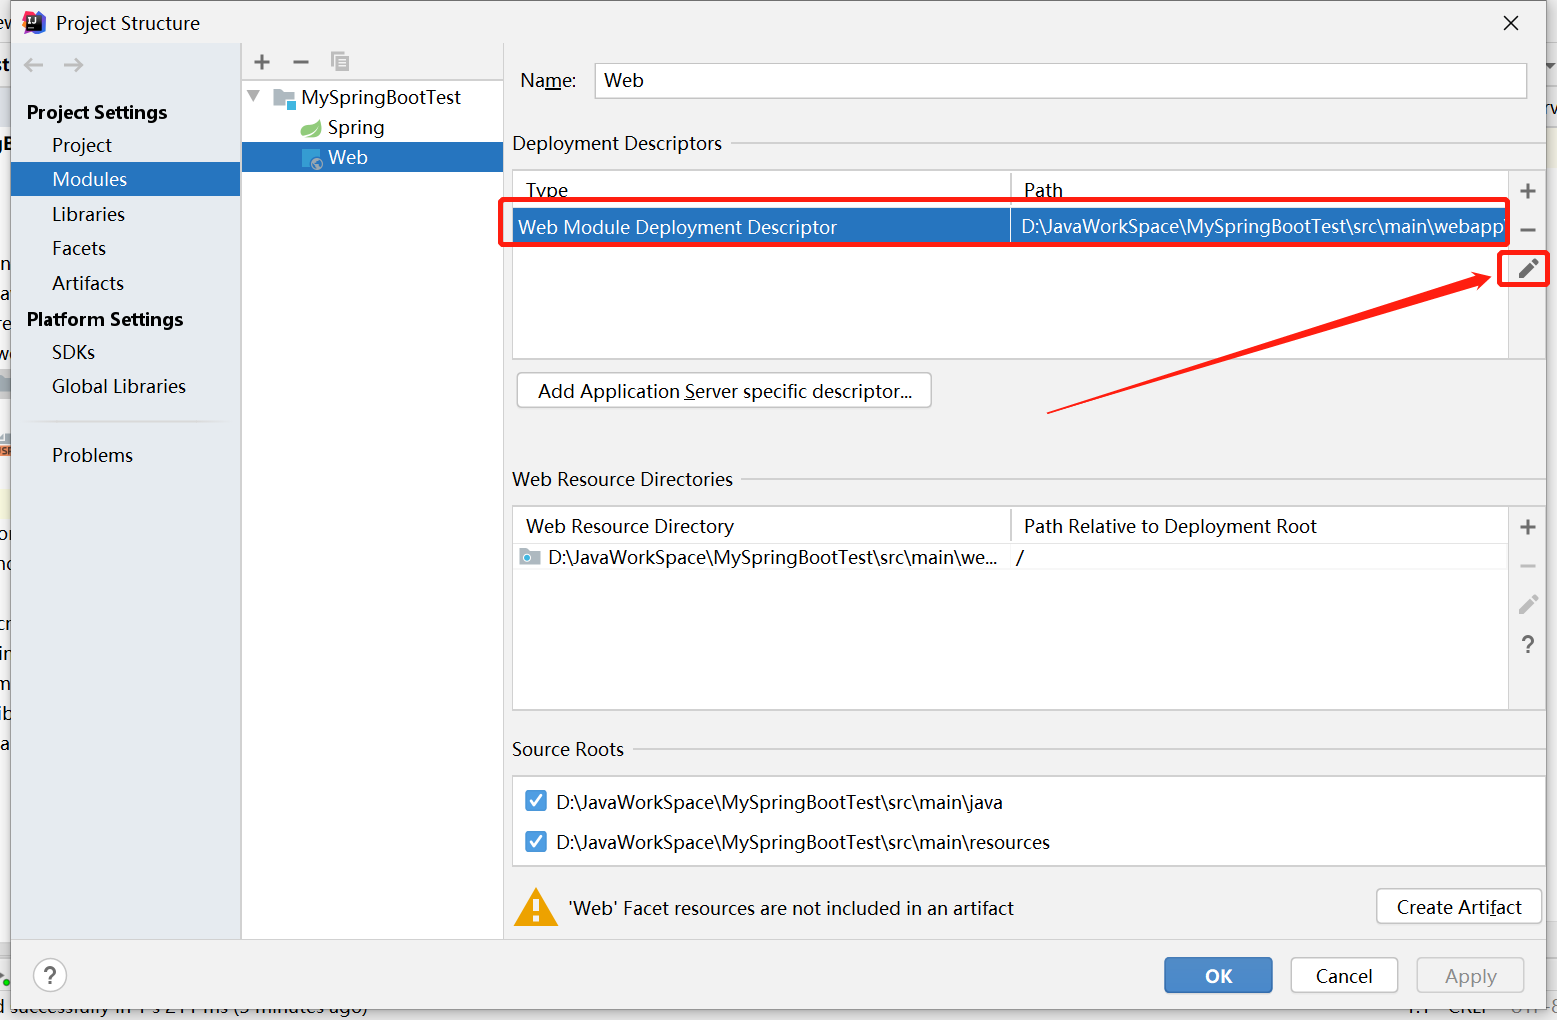Apply the current project structure changes

pyautogui.click(x=1470, y=976)
